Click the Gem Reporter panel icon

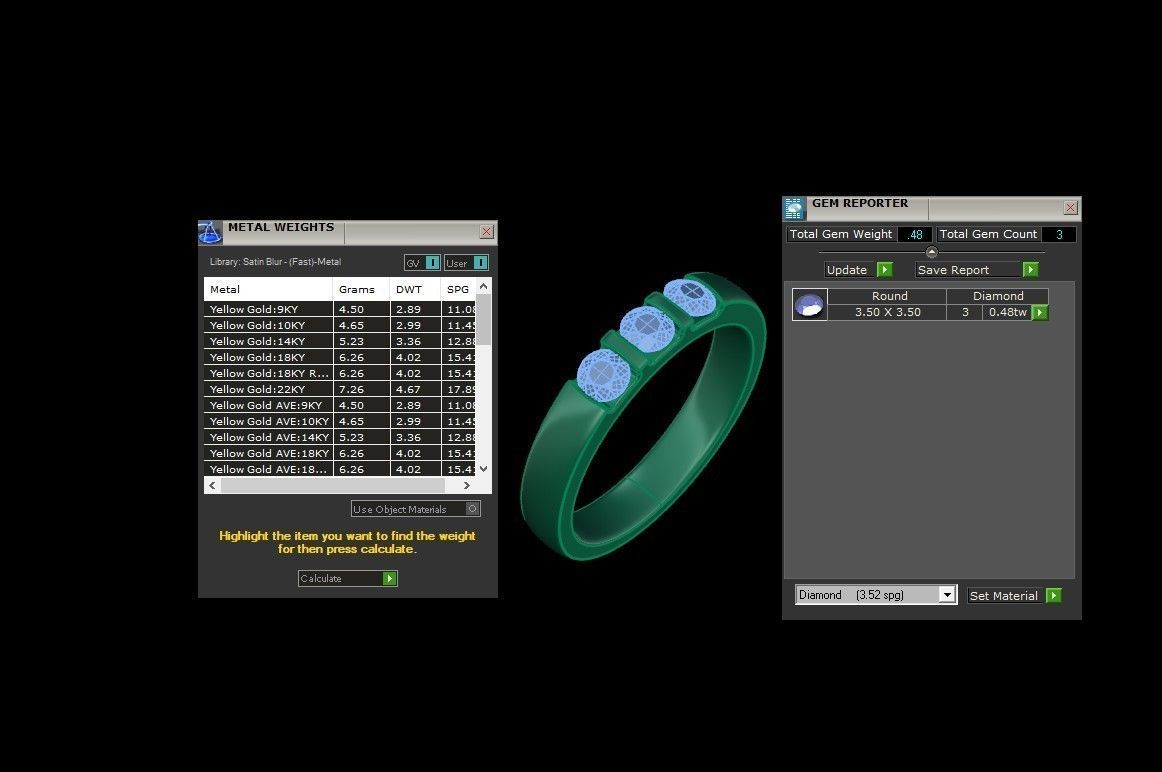(x=794, y=209)
